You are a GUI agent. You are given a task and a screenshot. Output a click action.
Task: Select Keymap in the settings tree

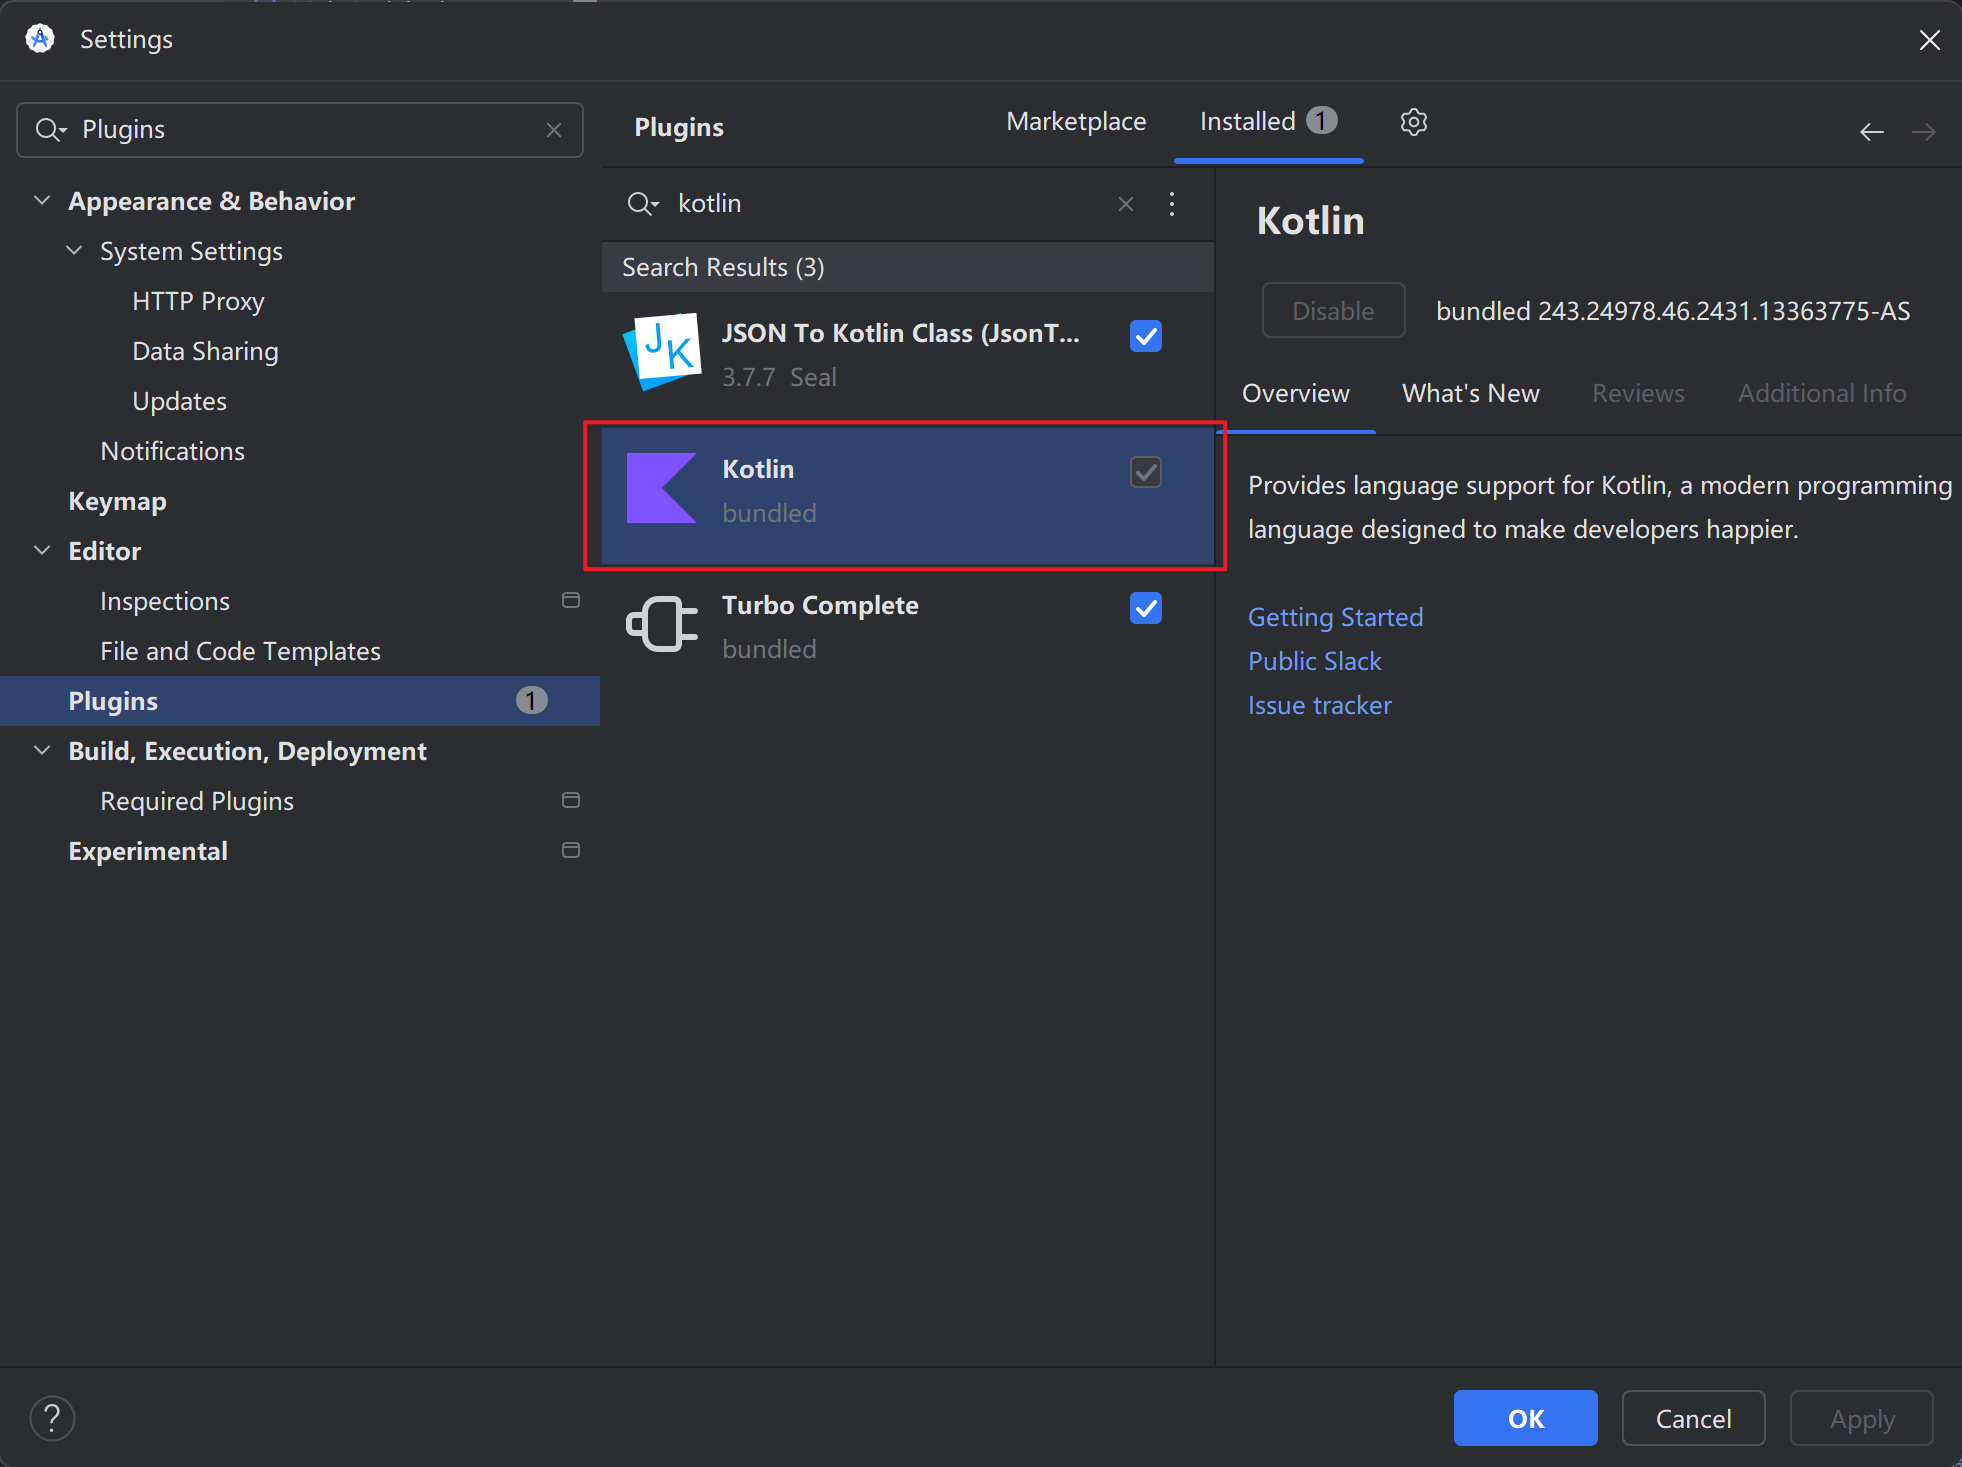pyautogui.click(x=117, y=501)
